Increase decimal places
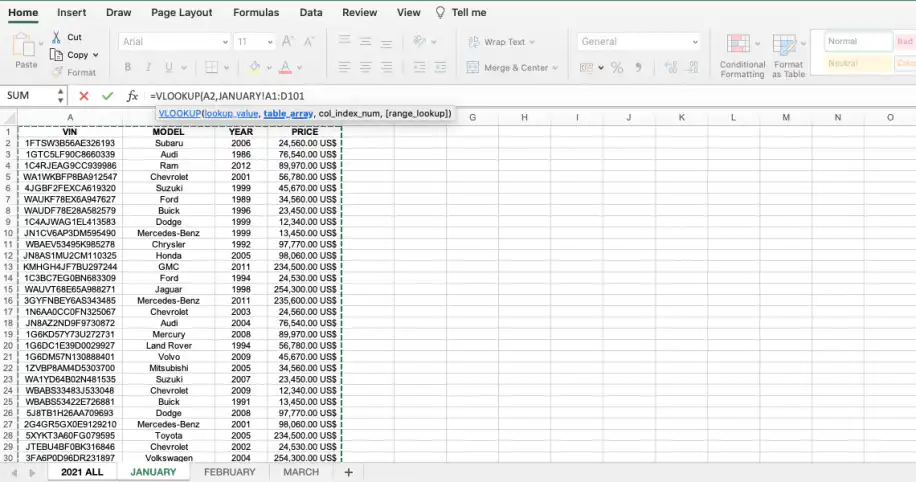Viewport: 916px width, 482px height. 671,67
